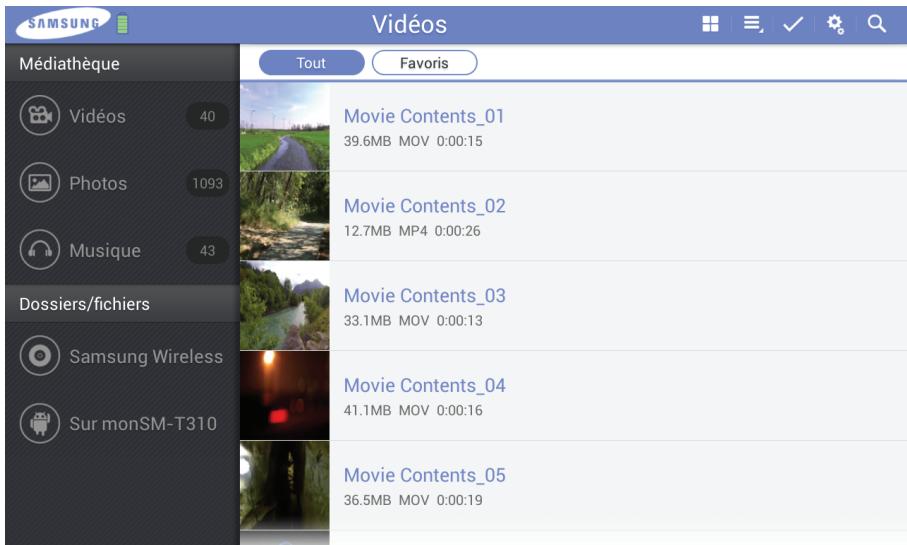Browse Samsung Wireless storage
907x545 pixels.
pyautogui.click(x=123, y=356)
